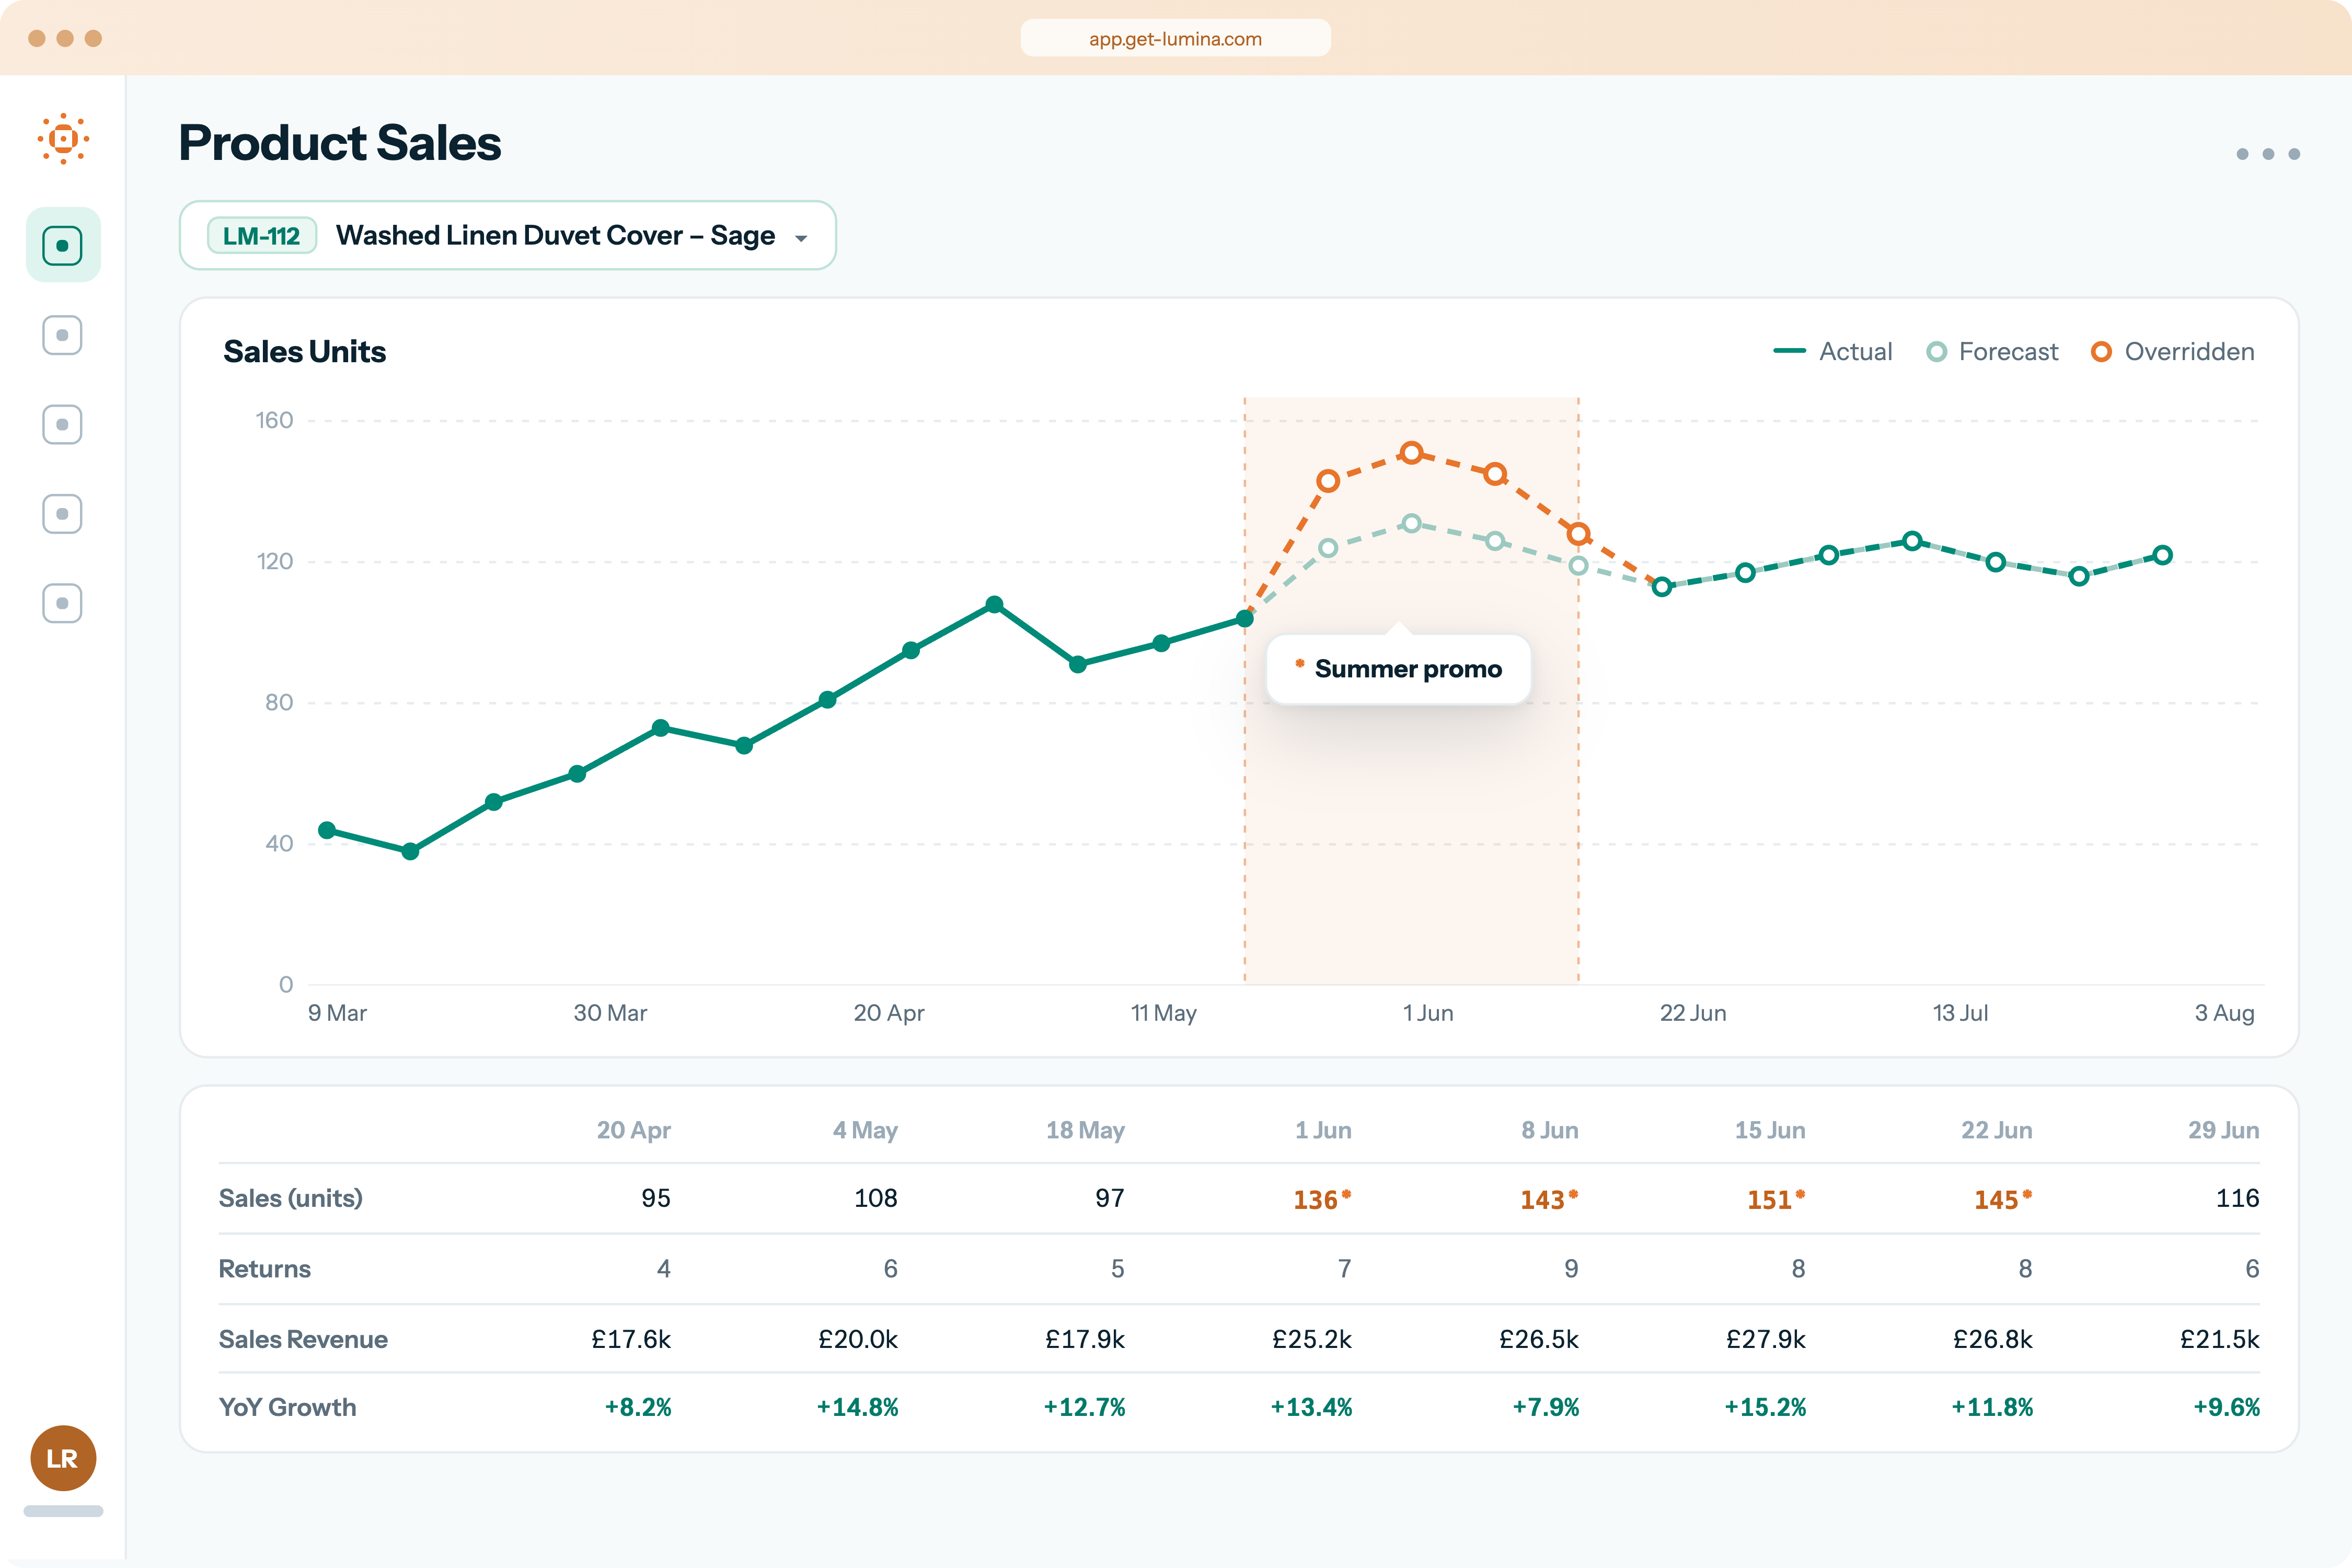Click the LM-112 product code badge
Screen dimensions: 2352x1568
(262, 236)
